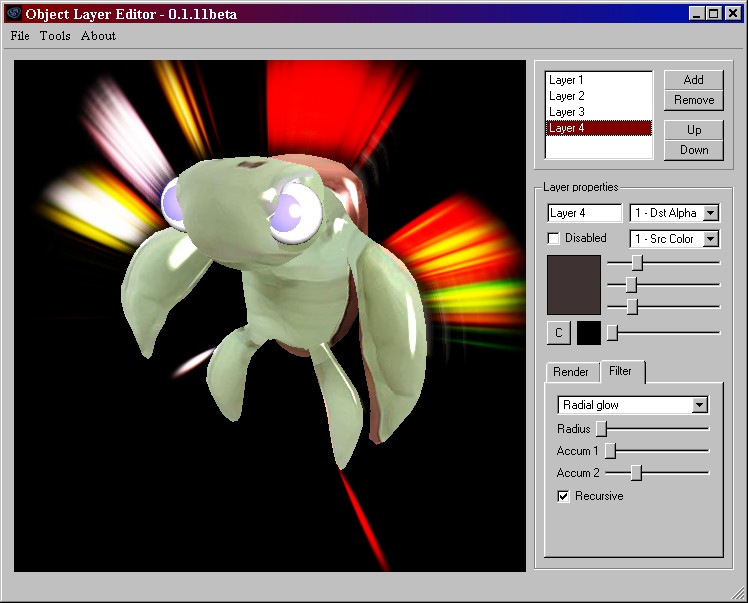Click the Radius slider handle

602,429
